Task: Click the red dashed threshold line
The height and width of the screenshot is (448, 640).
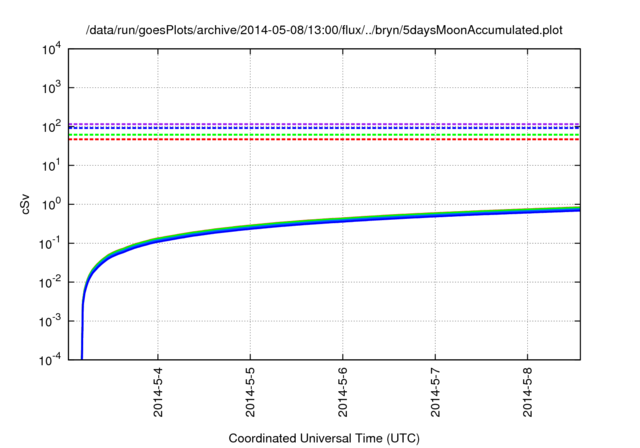Action: point(324,140)
